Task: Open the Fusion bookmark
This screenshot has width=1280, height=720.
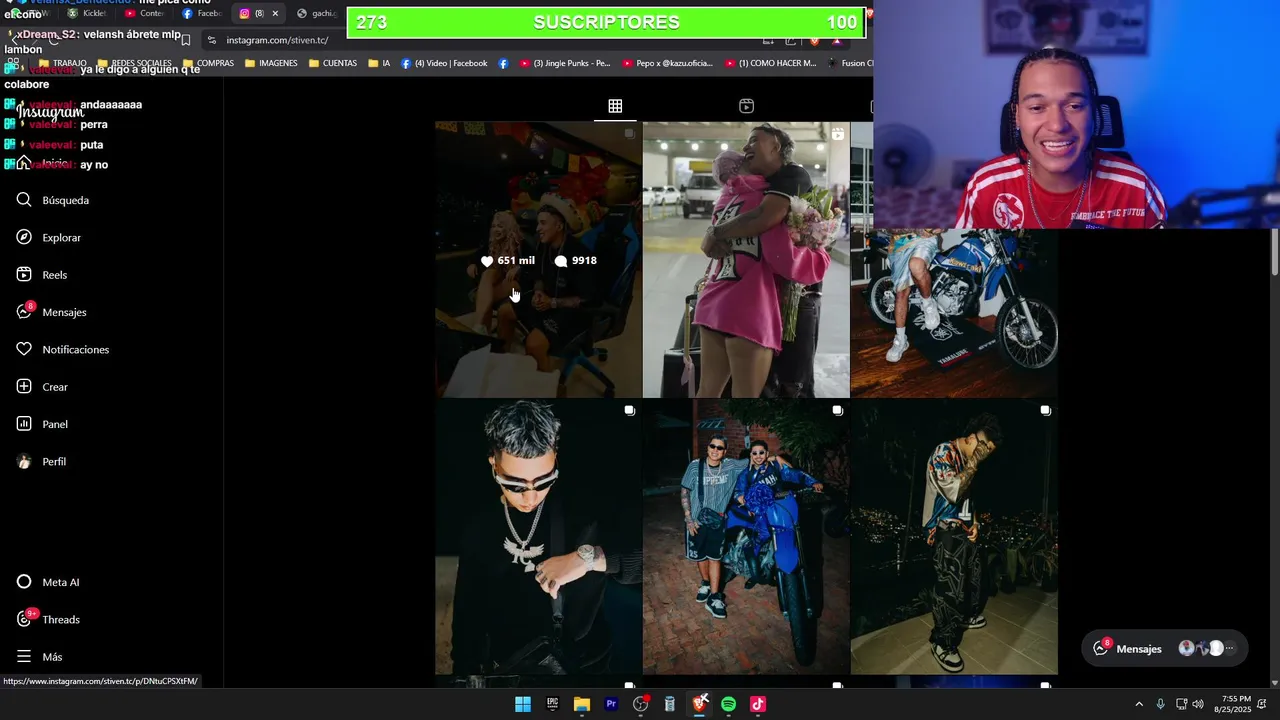Action: pyautogui.click(x=850, y=63)
